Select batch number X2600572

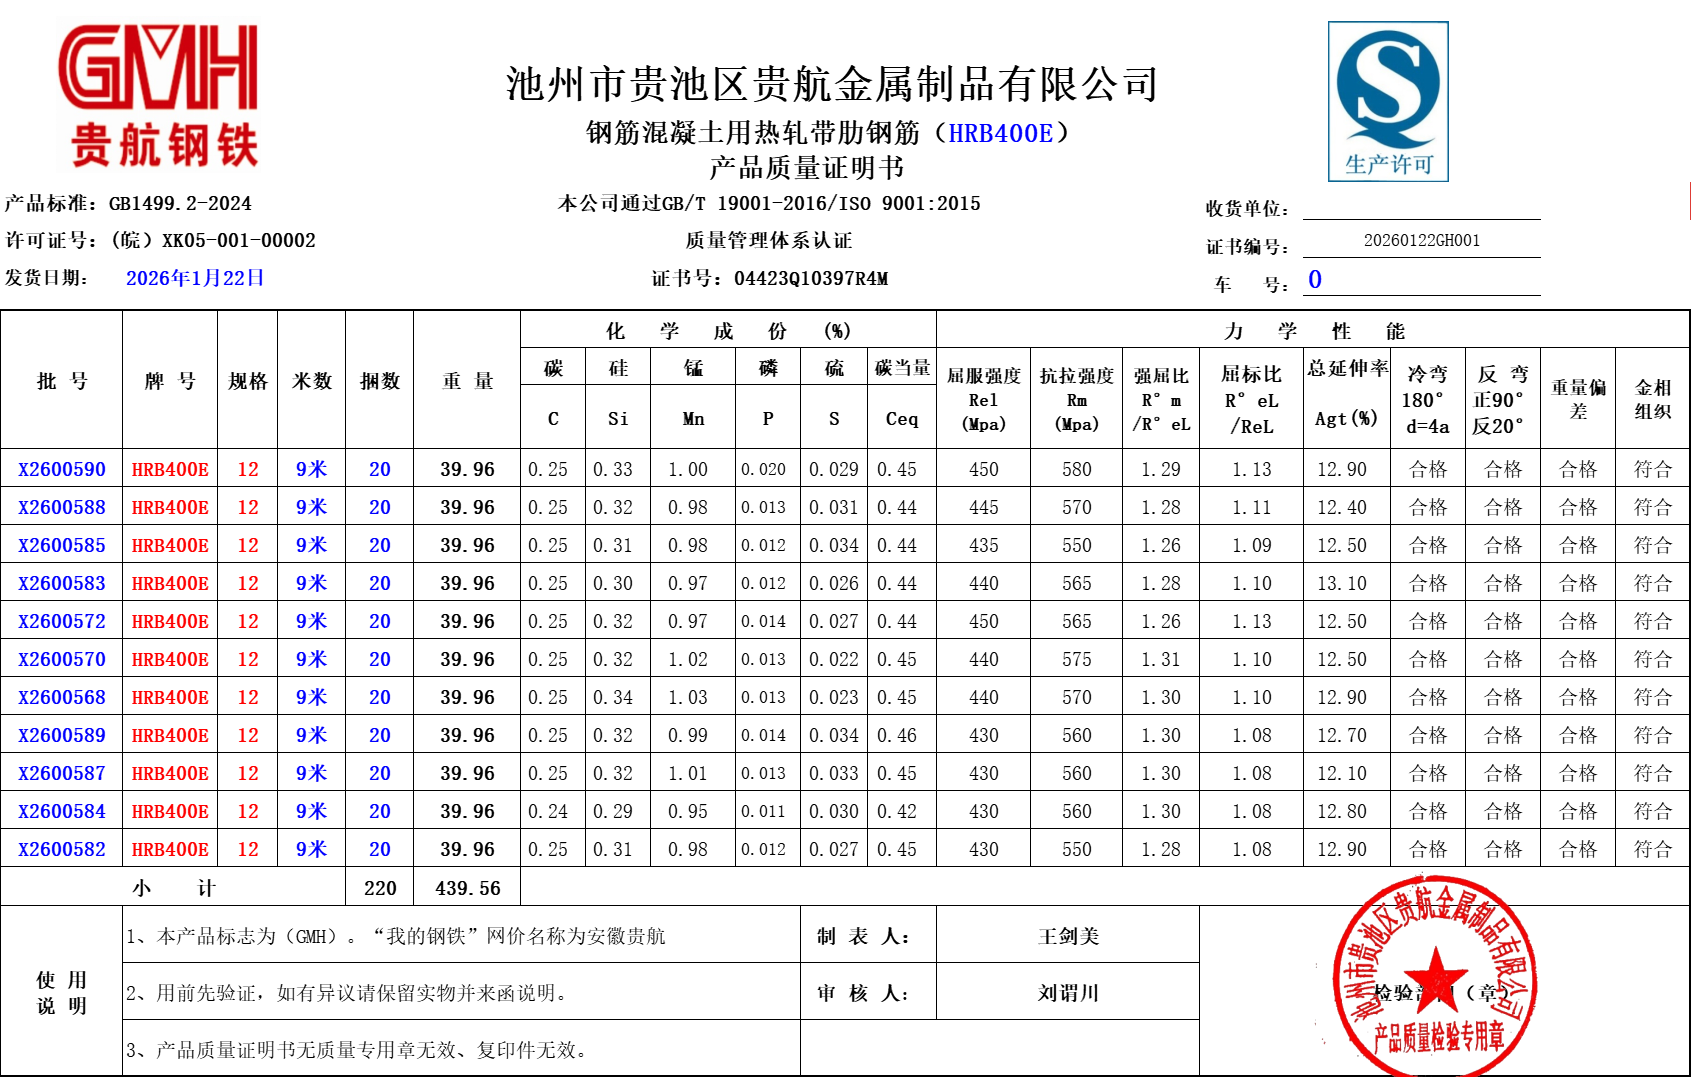pos(62,621)
